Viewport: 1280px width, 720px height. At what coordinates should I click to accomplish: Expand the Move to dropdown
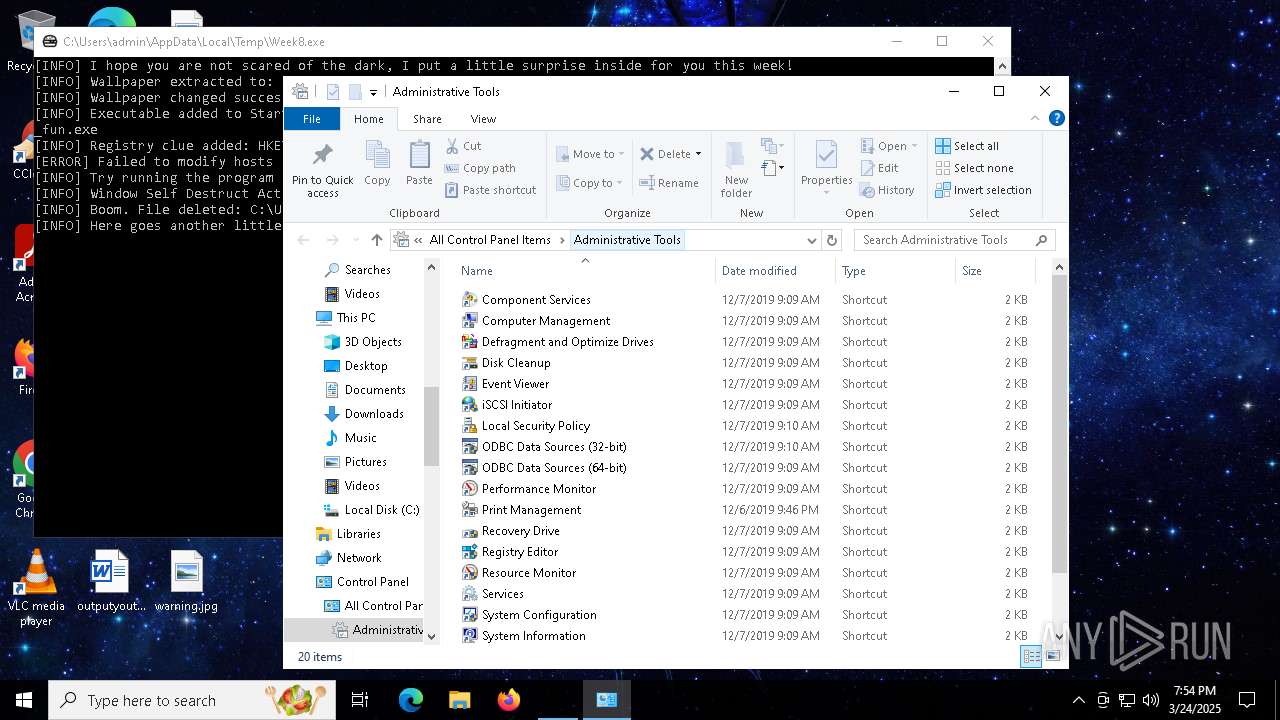(621, 154)
